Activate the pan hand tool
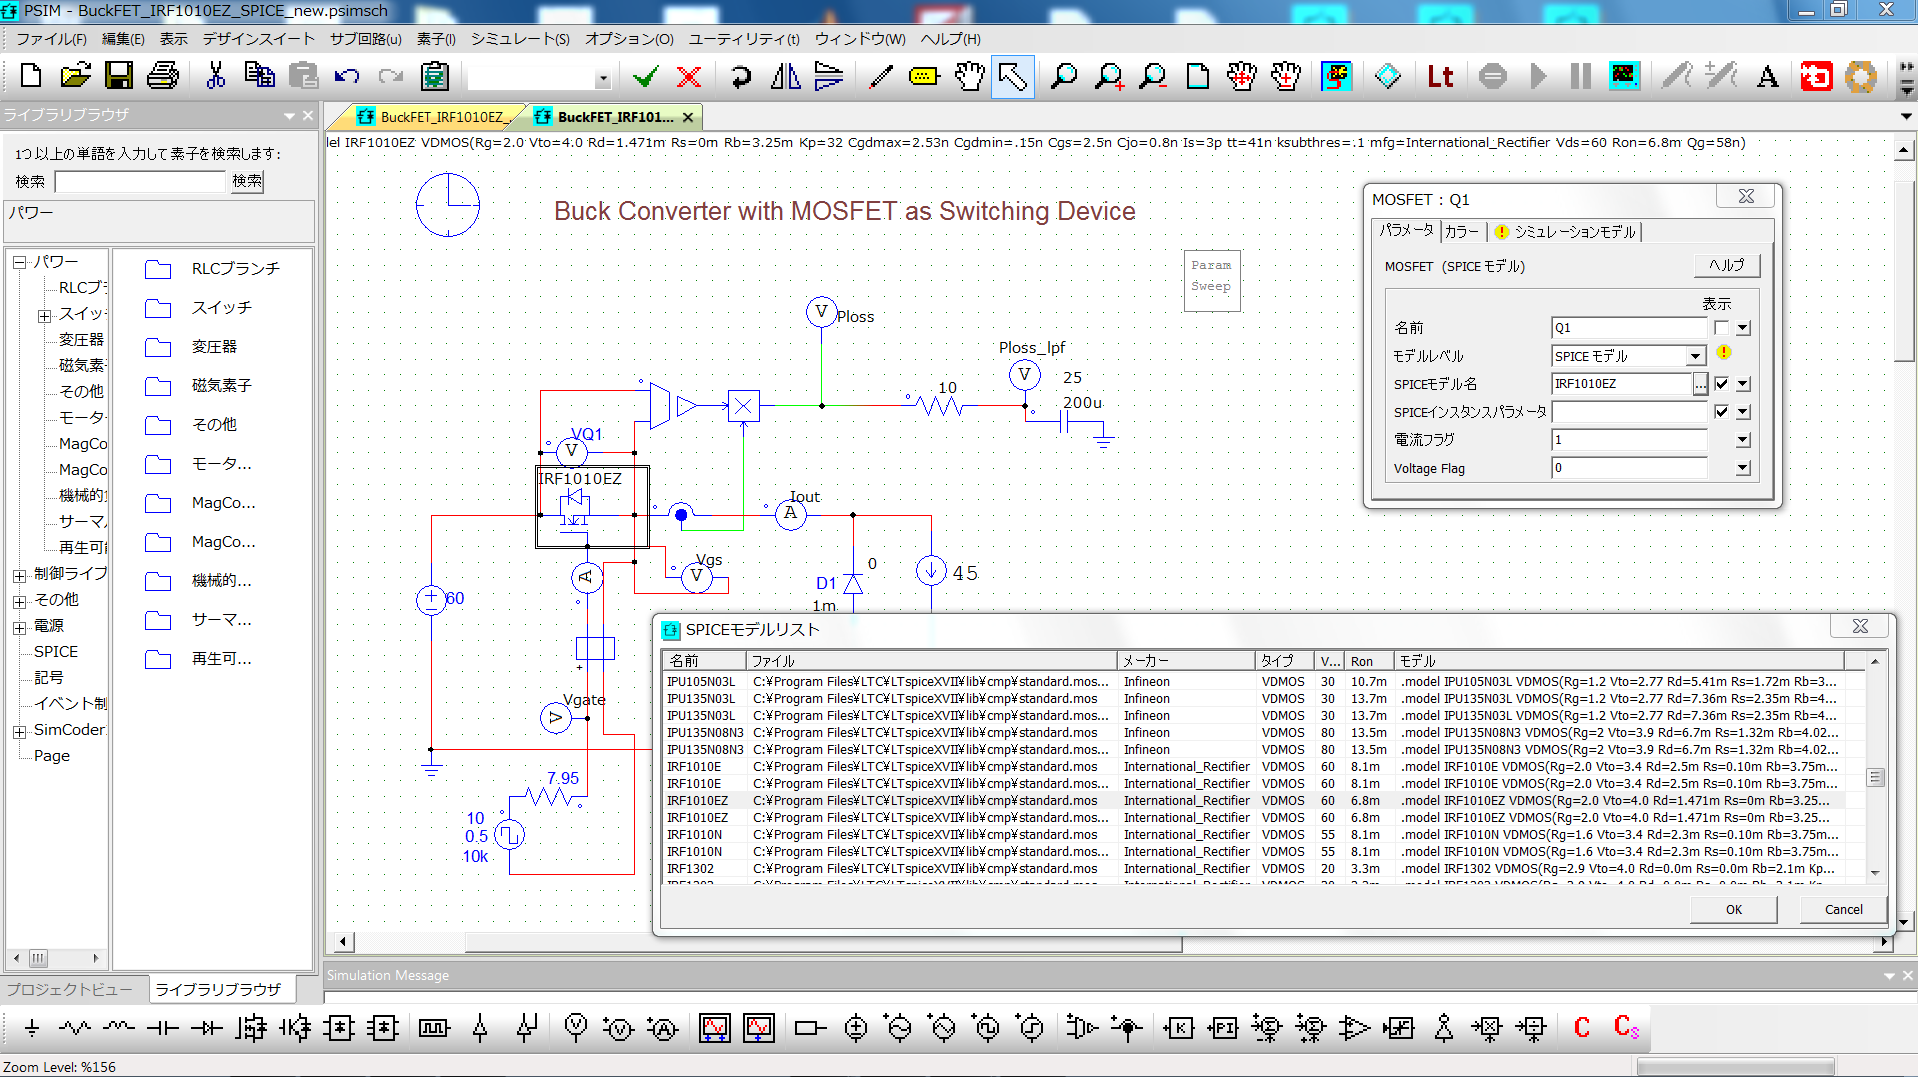This screenshot has width=1918, height=1077. click(x=968, y=76)
